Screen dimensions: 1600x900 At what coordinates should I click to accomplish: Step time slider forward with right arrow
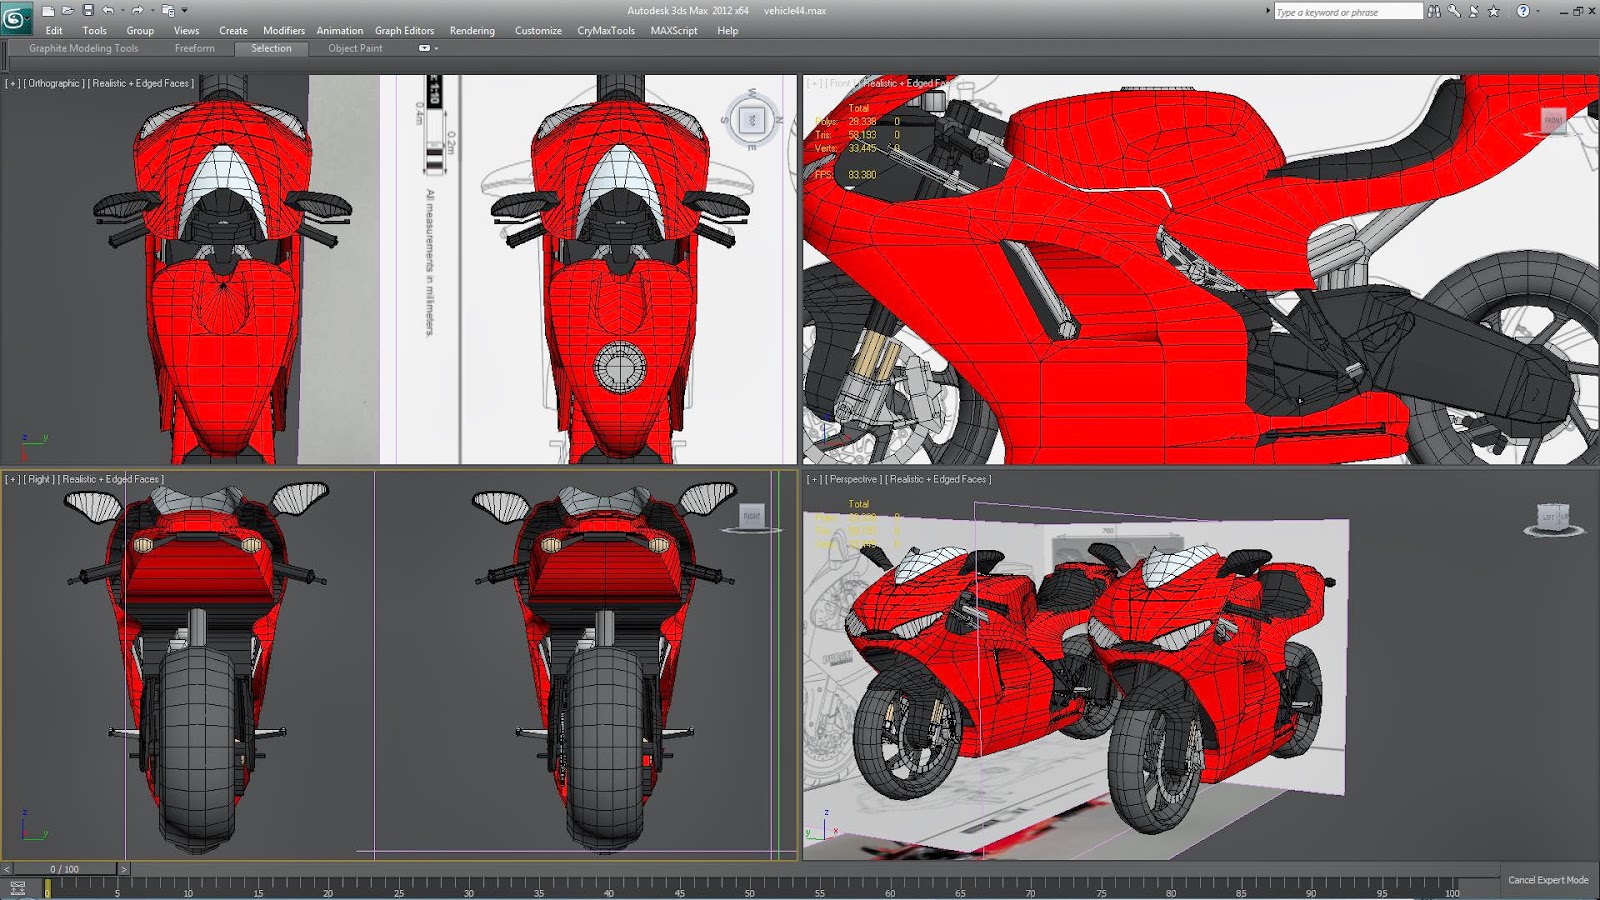tap(124, 869)
